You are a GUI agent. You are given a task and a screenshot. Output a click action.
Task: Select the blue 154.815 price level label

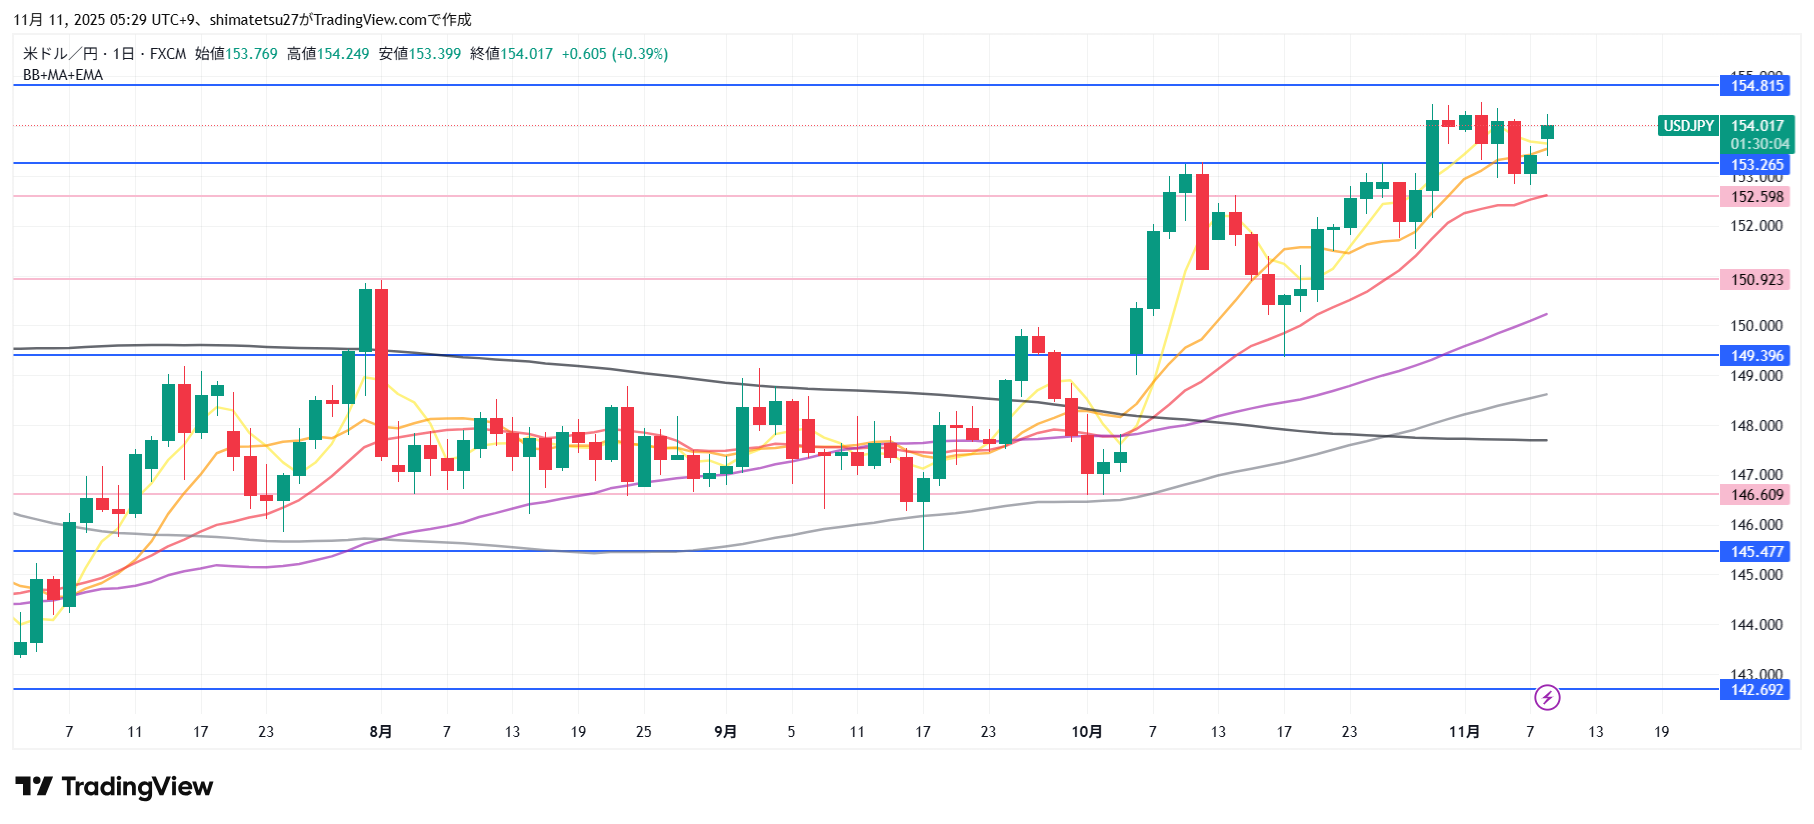(x=1757, y=86)
